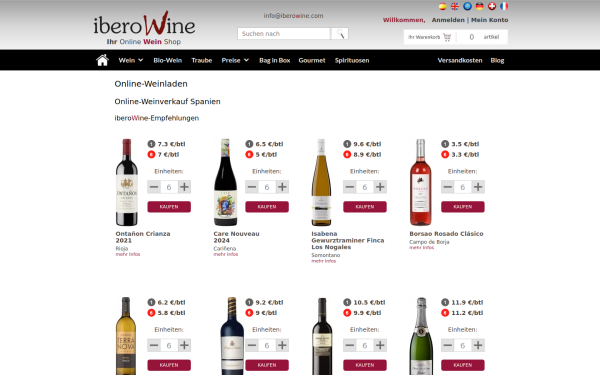Image resolution: width=600 pixels, height=375 pixels.
Task: Click the 'iberoWine-Empfehlungen' heading
Action: [157, 118]
